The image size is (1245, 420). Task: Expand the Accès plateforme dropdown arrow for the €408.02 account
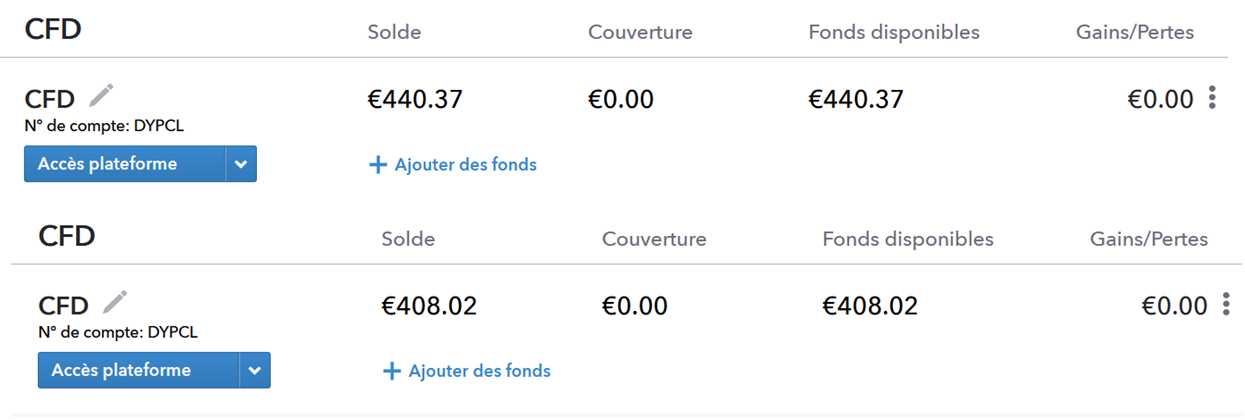255,371
